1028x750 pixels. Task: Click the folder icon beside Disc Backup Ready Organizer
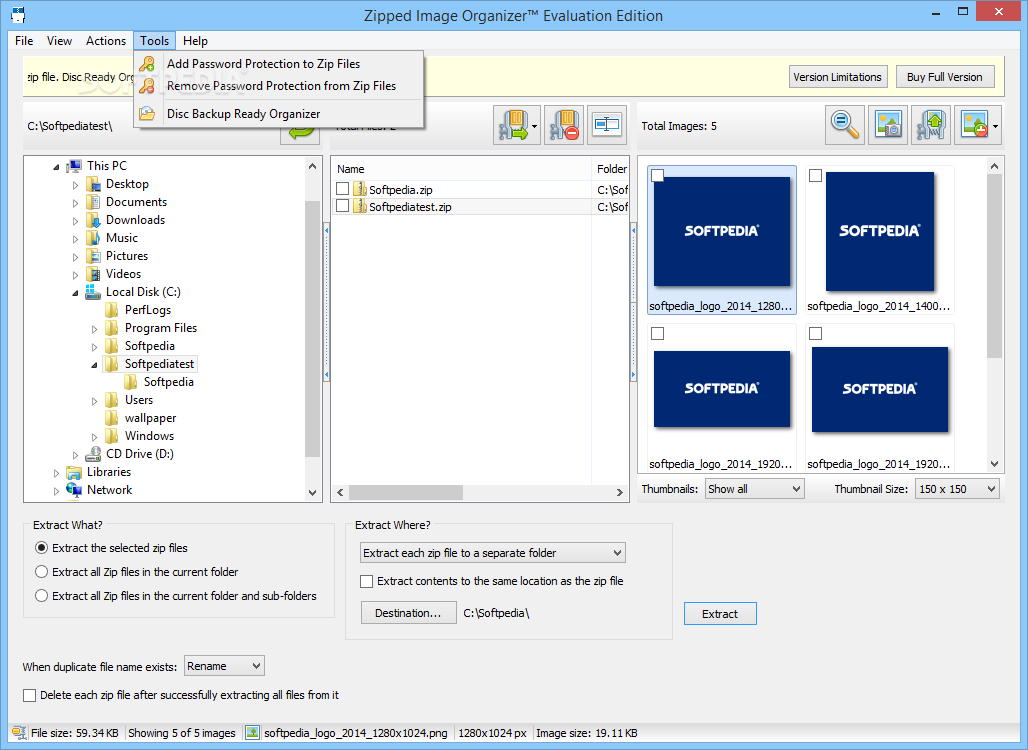pos(148,113)
